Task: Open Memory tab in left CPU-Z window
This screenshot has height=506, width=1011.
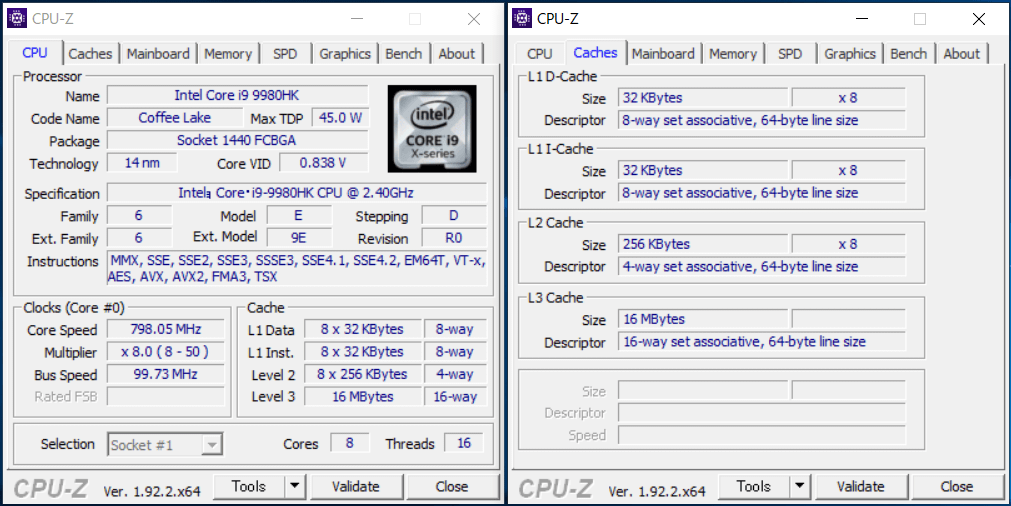Action: click(x=228, y=54)
